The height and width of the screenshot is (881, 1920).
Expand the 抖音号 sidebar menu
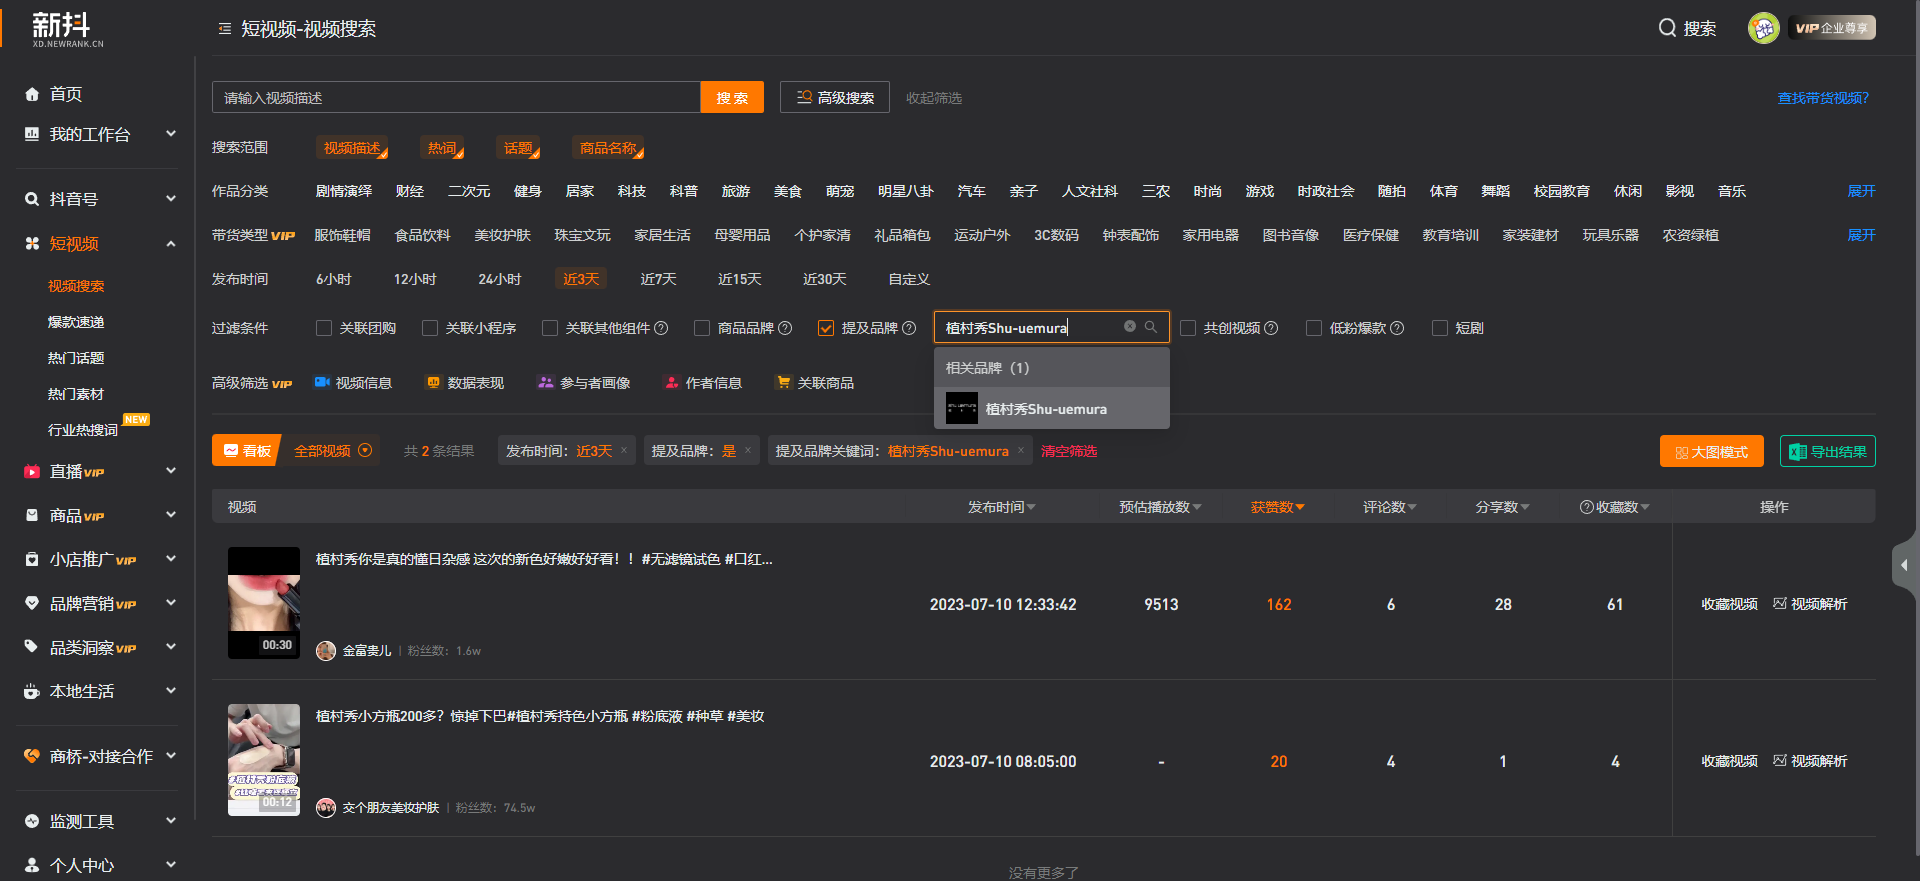tap(171, 199)
